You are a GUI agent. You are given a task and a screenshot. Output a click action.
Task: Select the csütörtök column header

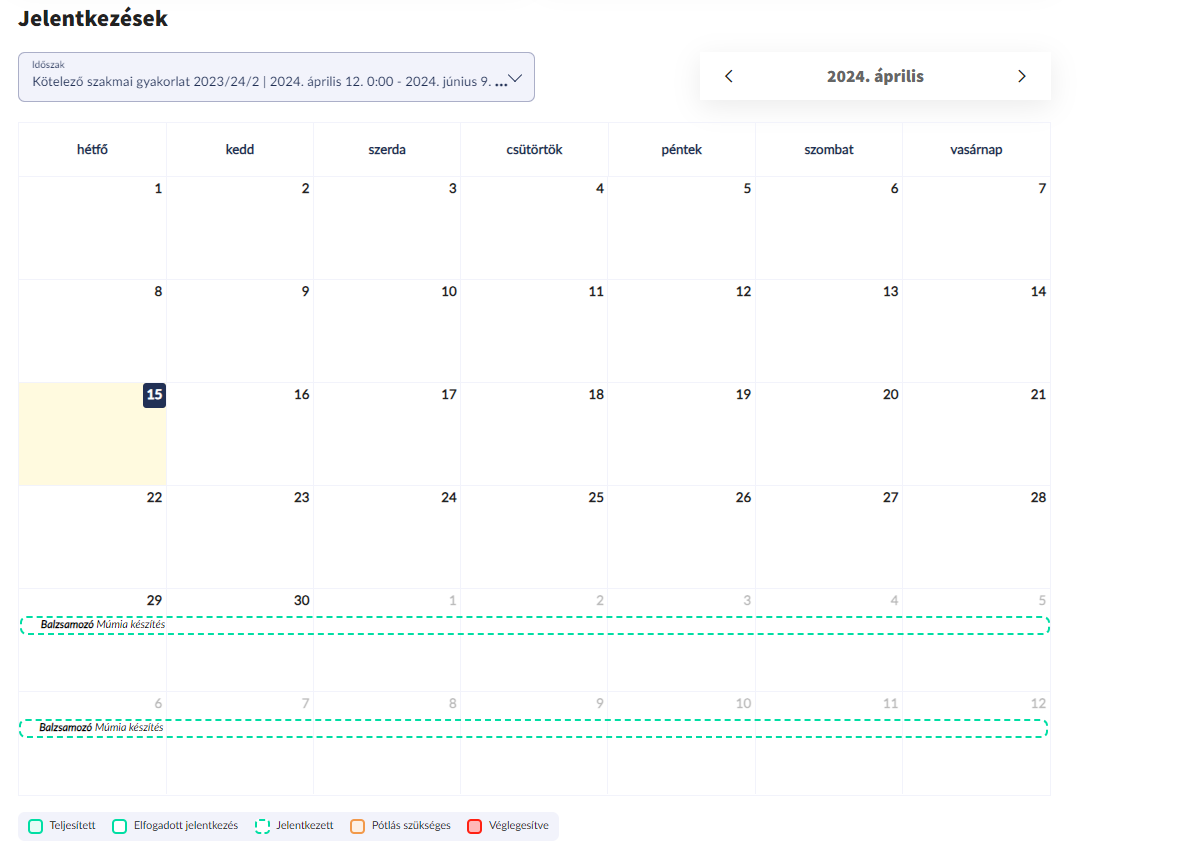point(534,150)
